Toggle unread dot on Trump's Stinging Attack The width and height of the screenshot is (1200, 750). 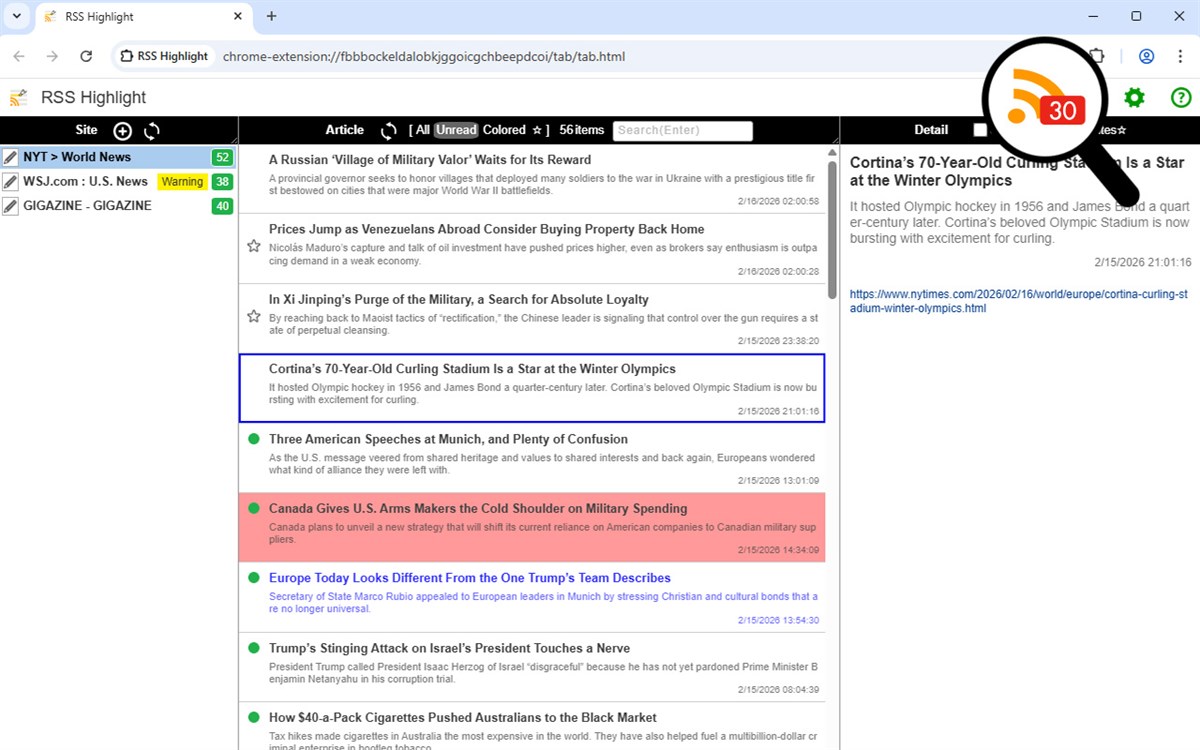(x=253, y=648)
